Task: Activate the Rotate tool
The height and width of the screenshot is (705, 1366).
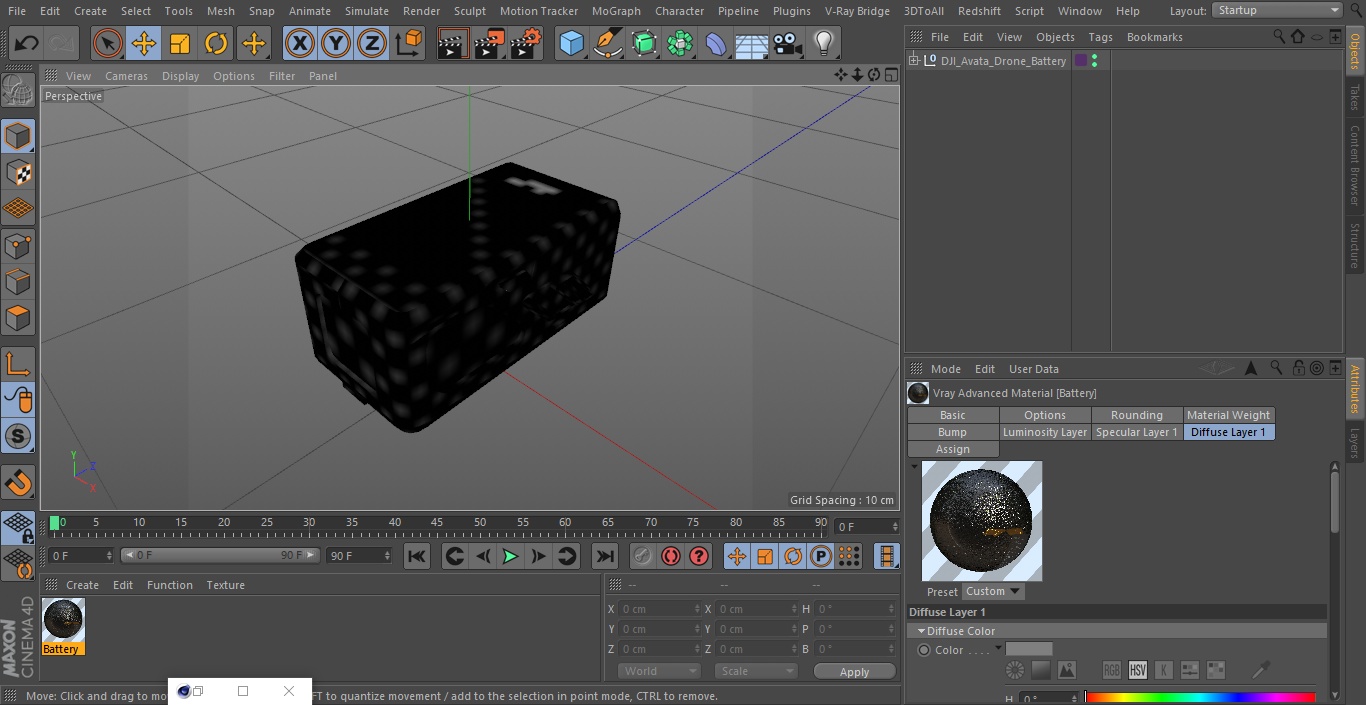Action: (x=216, y=44)
